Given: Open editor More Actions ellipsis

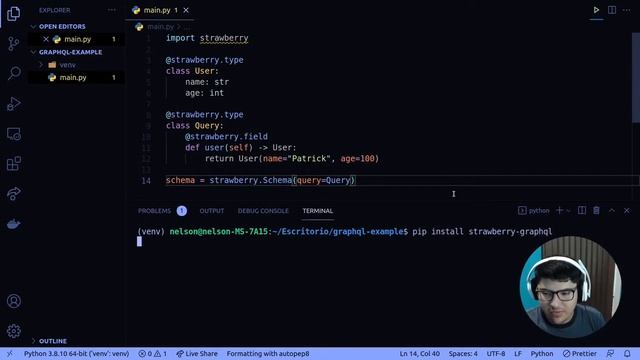Looking at the screenshot, I should tap(627, 10).
